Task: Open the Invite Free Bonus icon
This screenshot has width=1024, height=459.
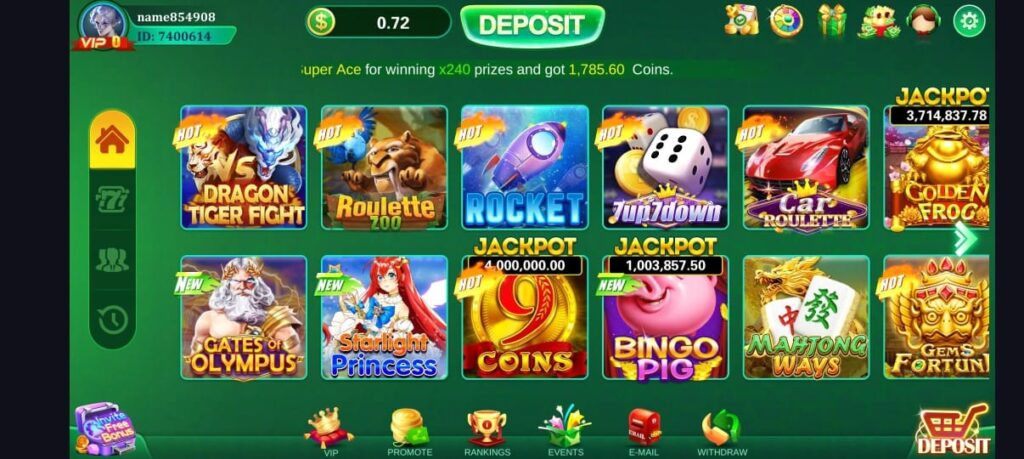Action: tap(105, 429)
